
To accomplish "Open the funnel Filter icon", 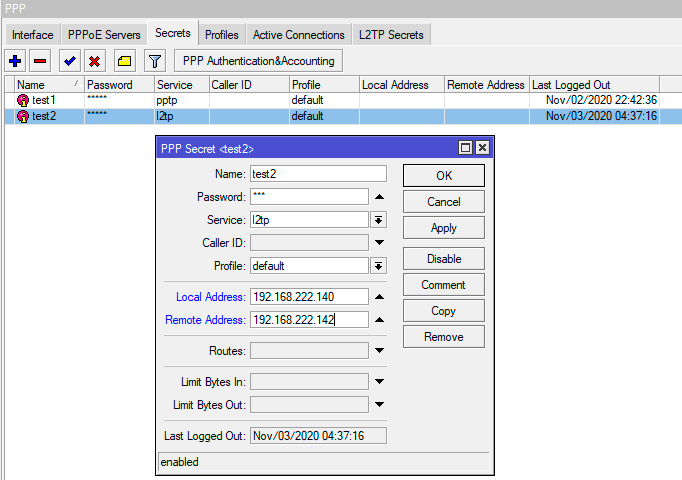I will tap(154, 61).
